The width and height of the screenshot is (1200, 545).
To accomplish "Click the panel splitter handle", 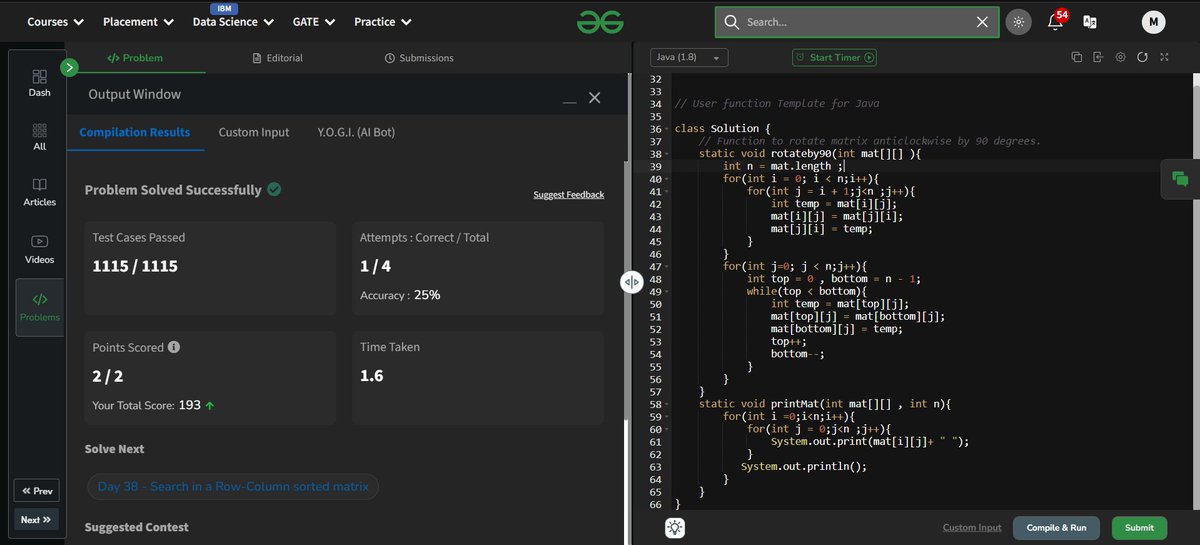I will point(631,282).
